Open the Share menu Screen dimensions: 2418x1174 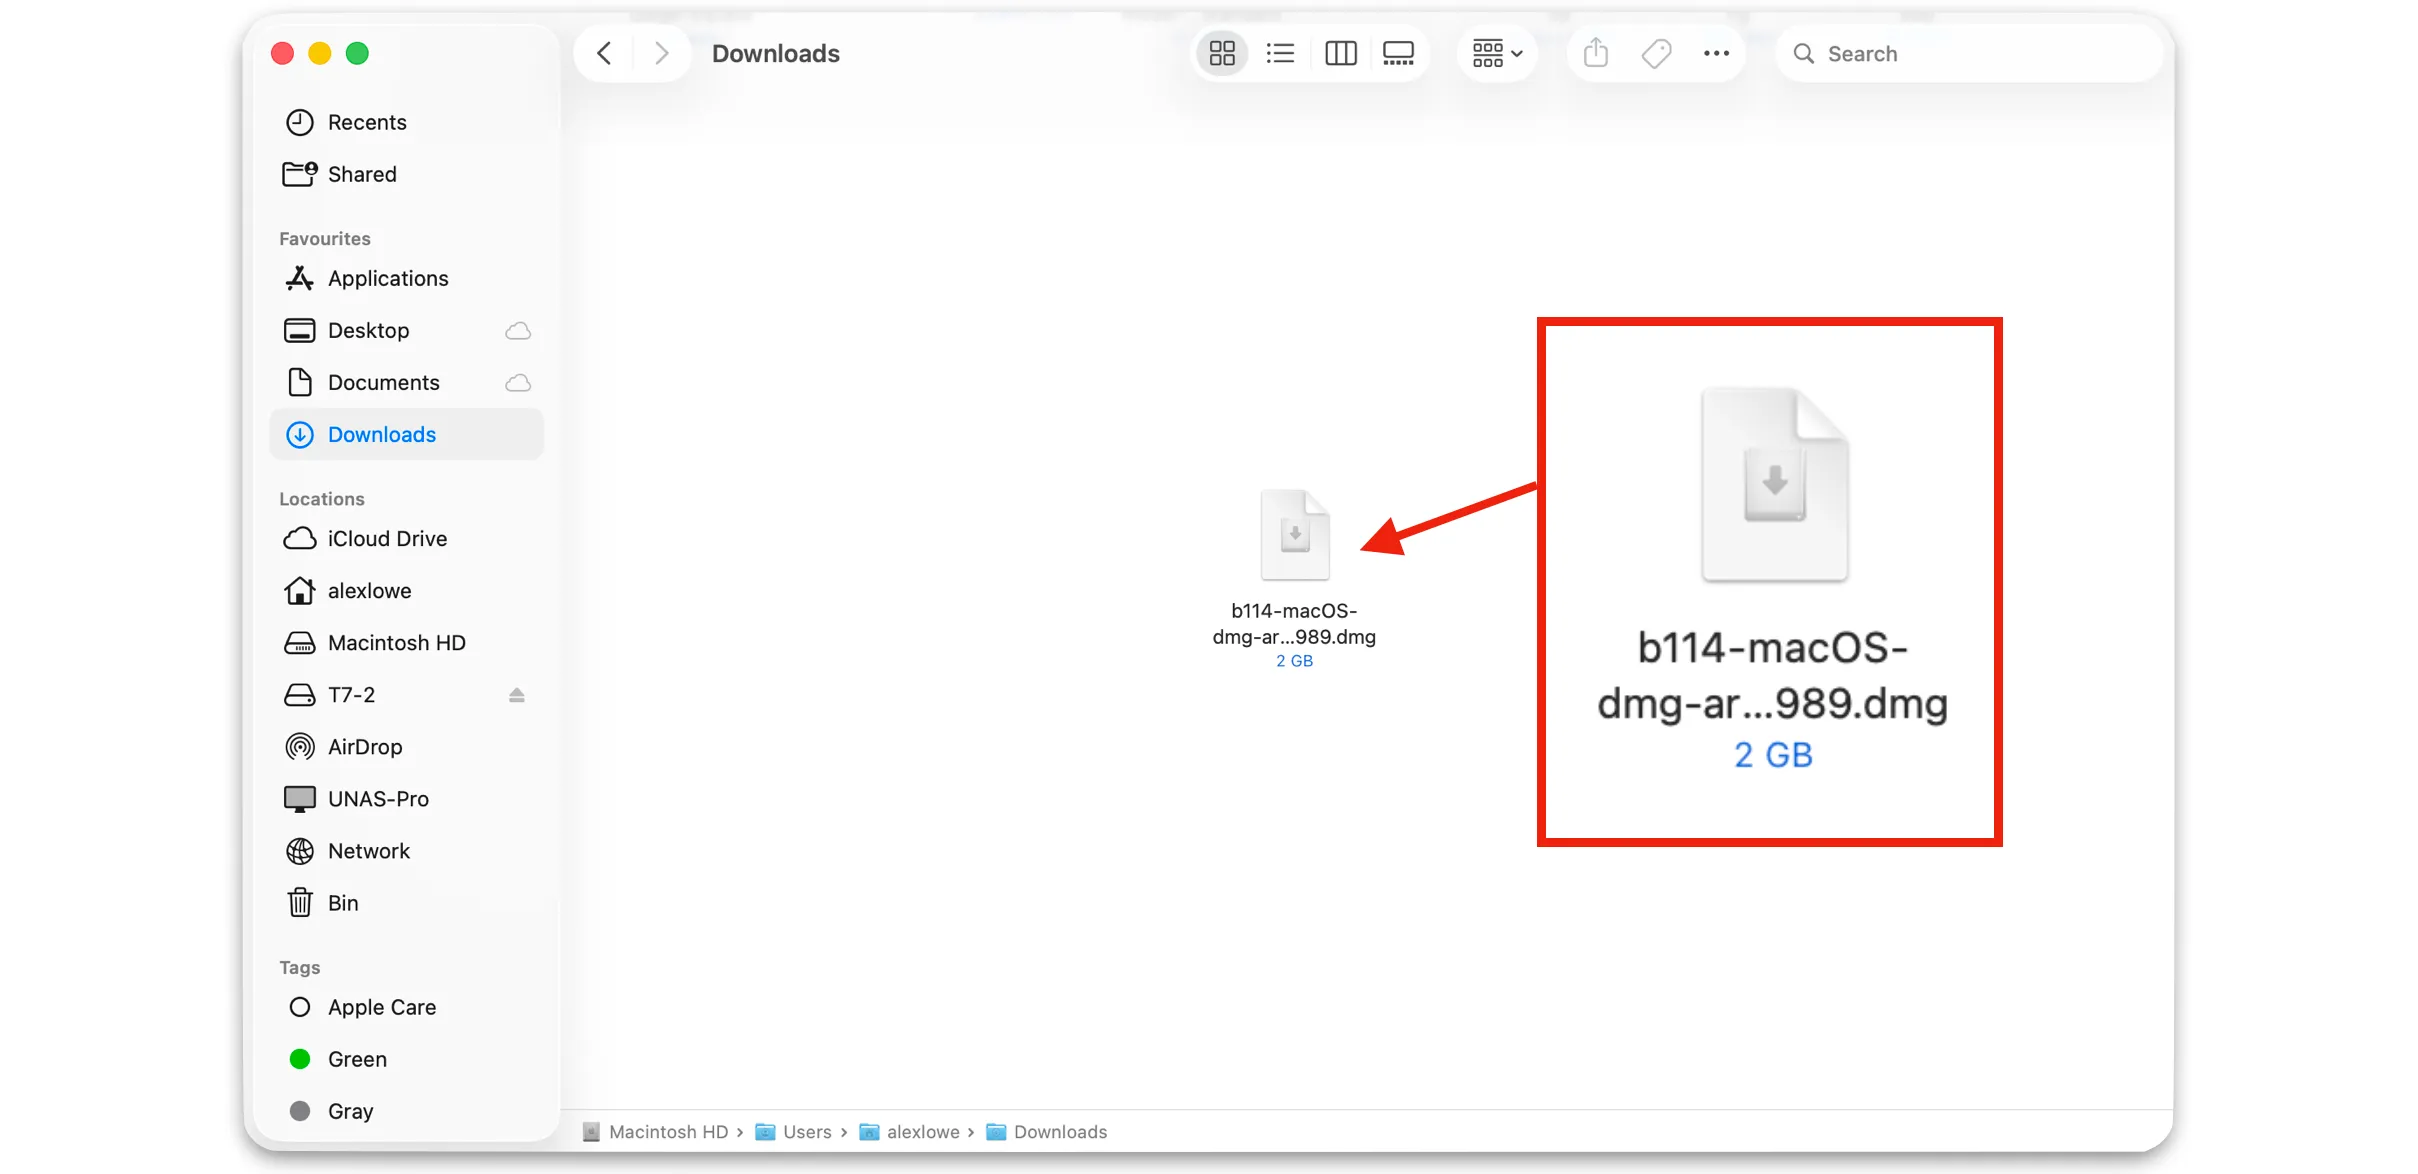[1595, 53]
